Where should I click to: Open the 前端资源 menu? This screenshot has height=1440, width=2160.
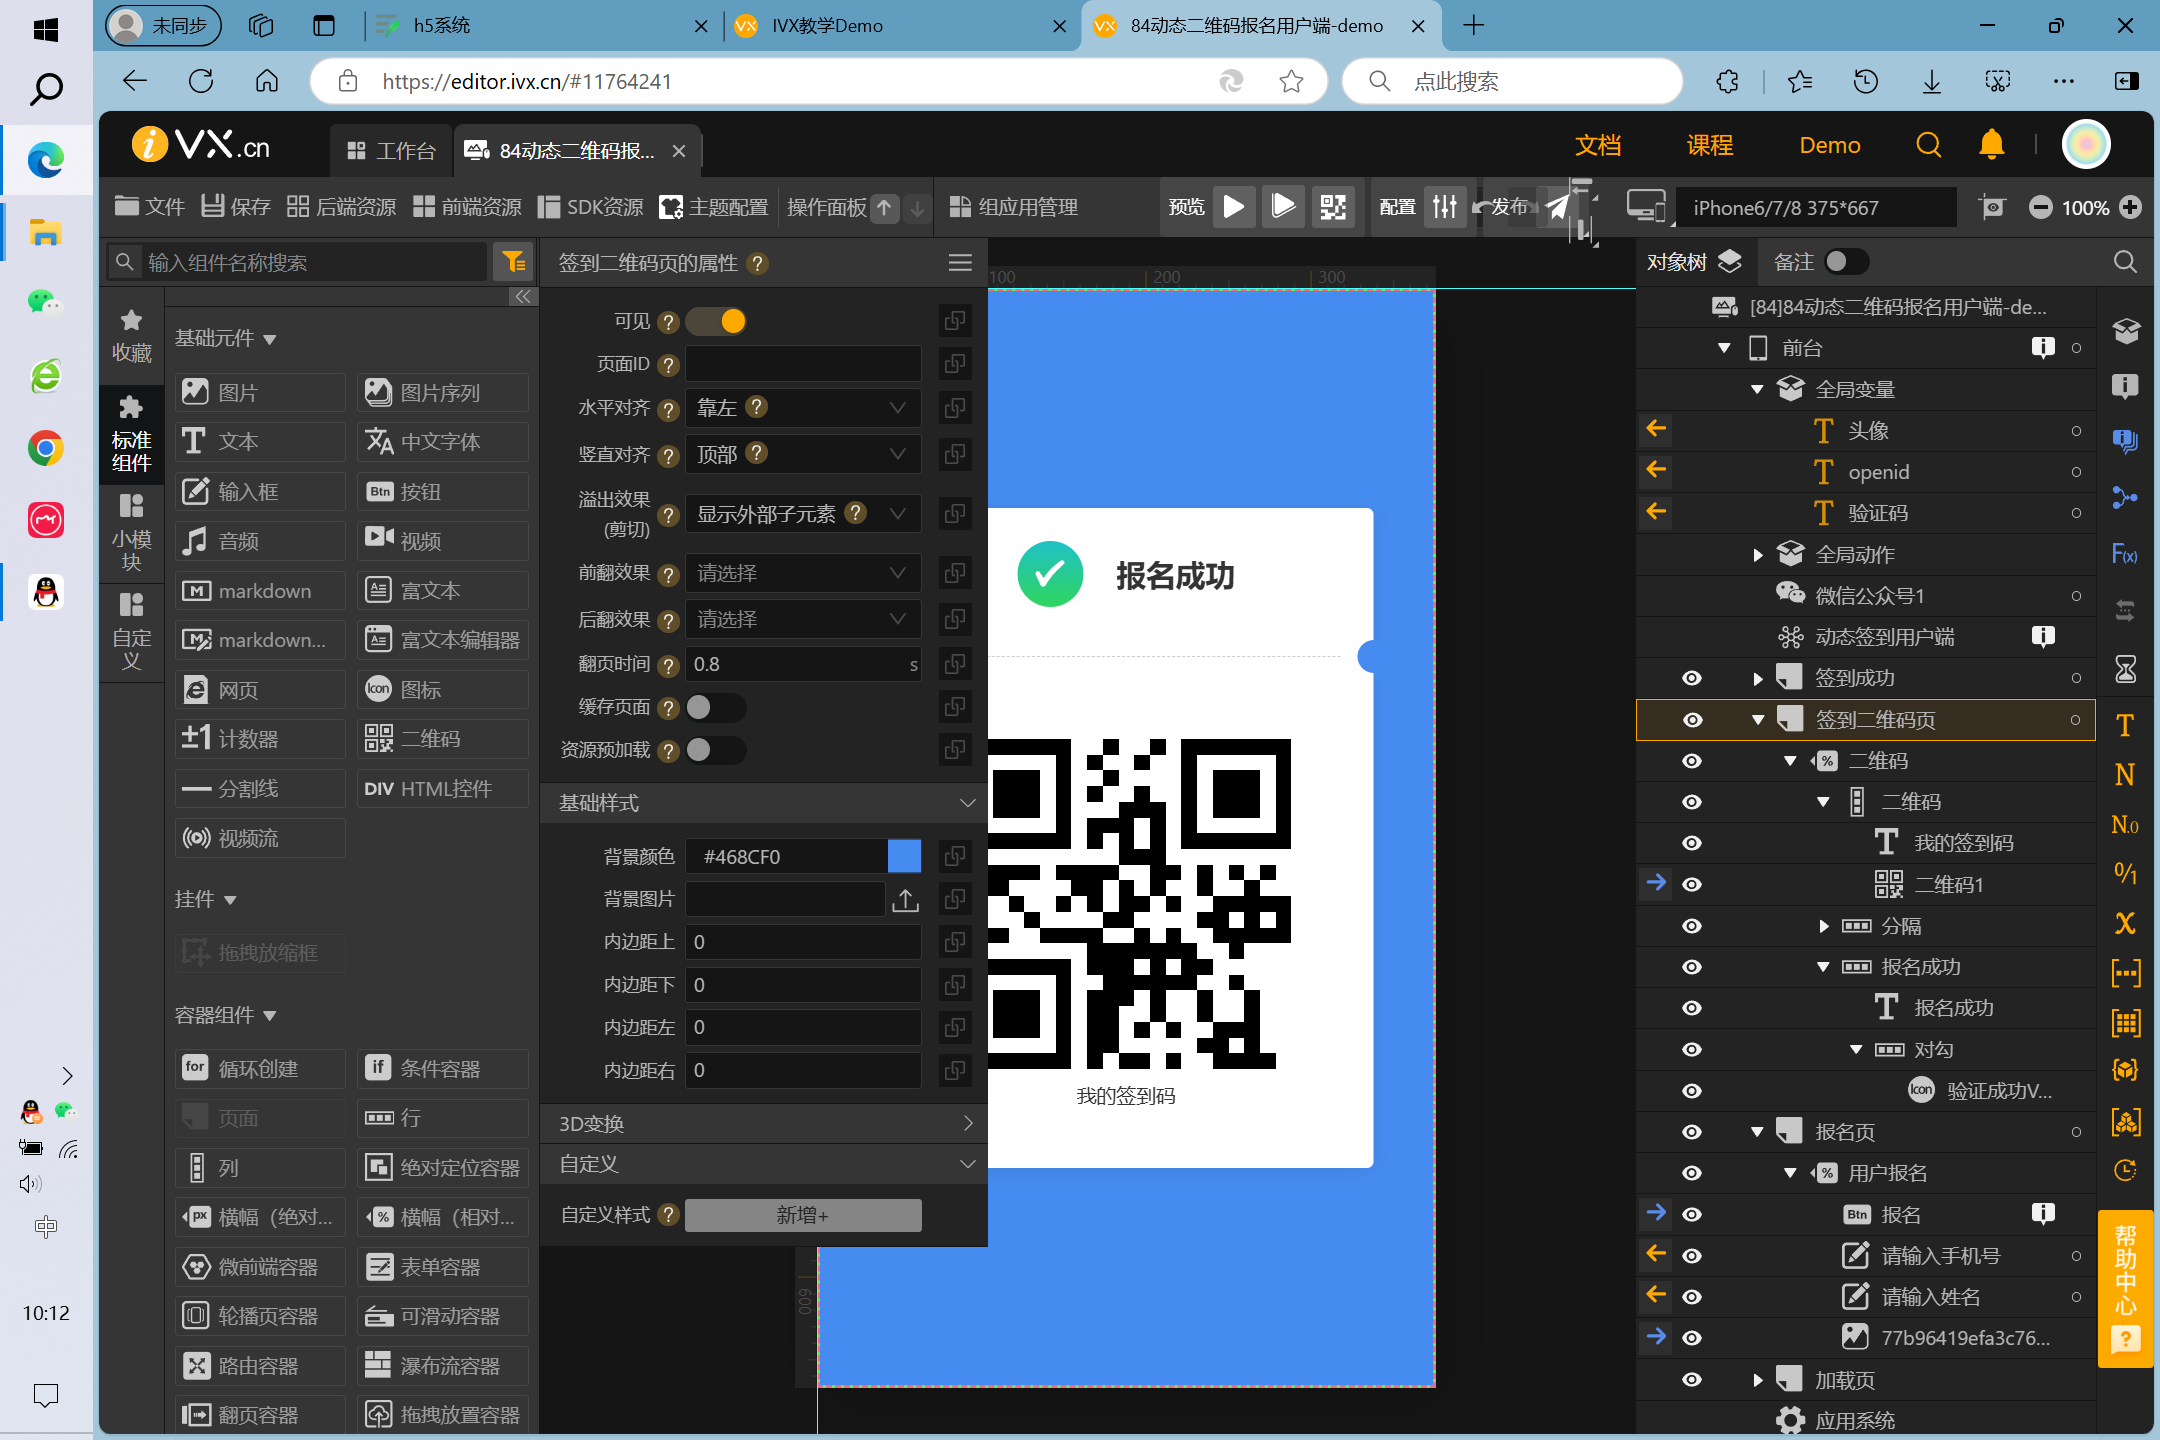(467, 207)
